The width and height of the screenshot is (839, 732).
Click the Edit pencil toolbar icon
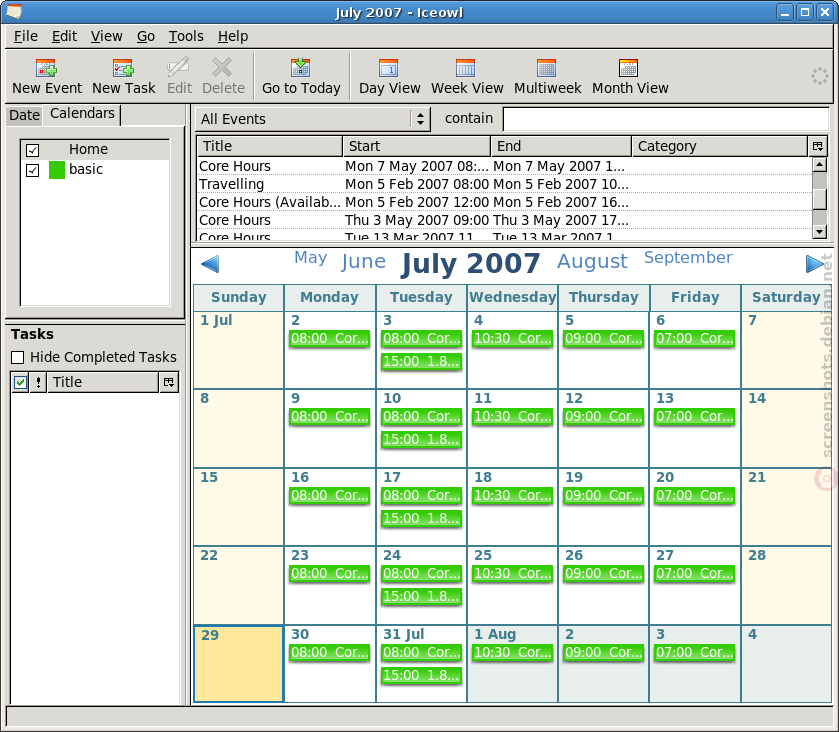178,68
